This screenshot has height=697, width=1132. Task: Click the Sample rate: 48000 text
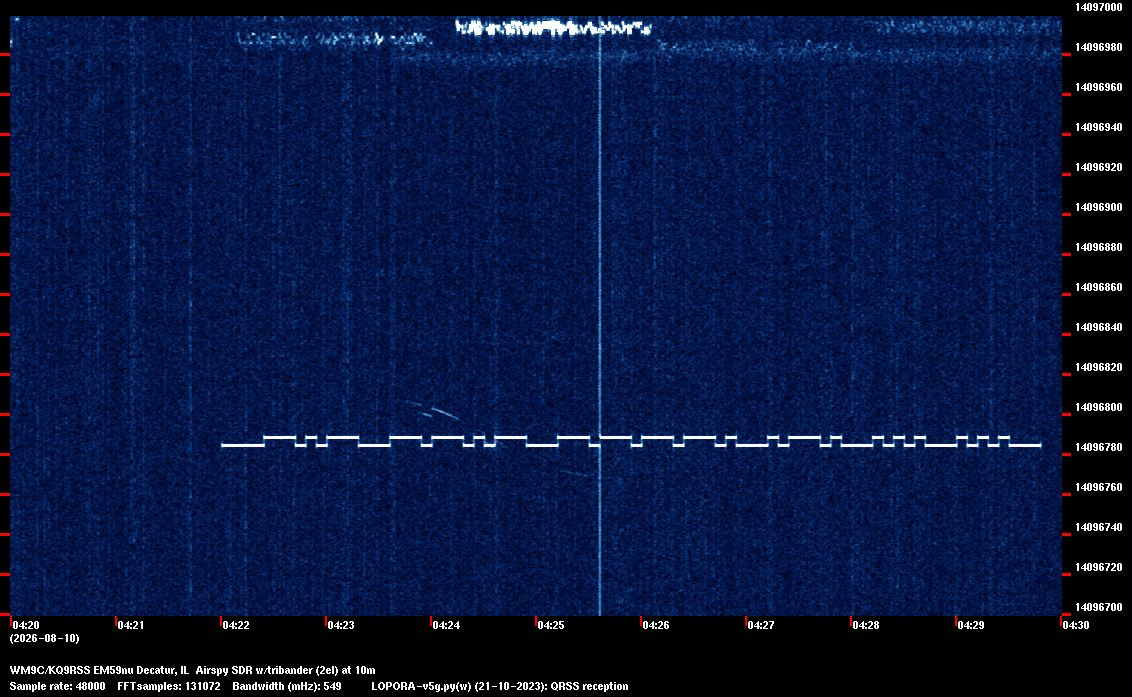point(58,686)
